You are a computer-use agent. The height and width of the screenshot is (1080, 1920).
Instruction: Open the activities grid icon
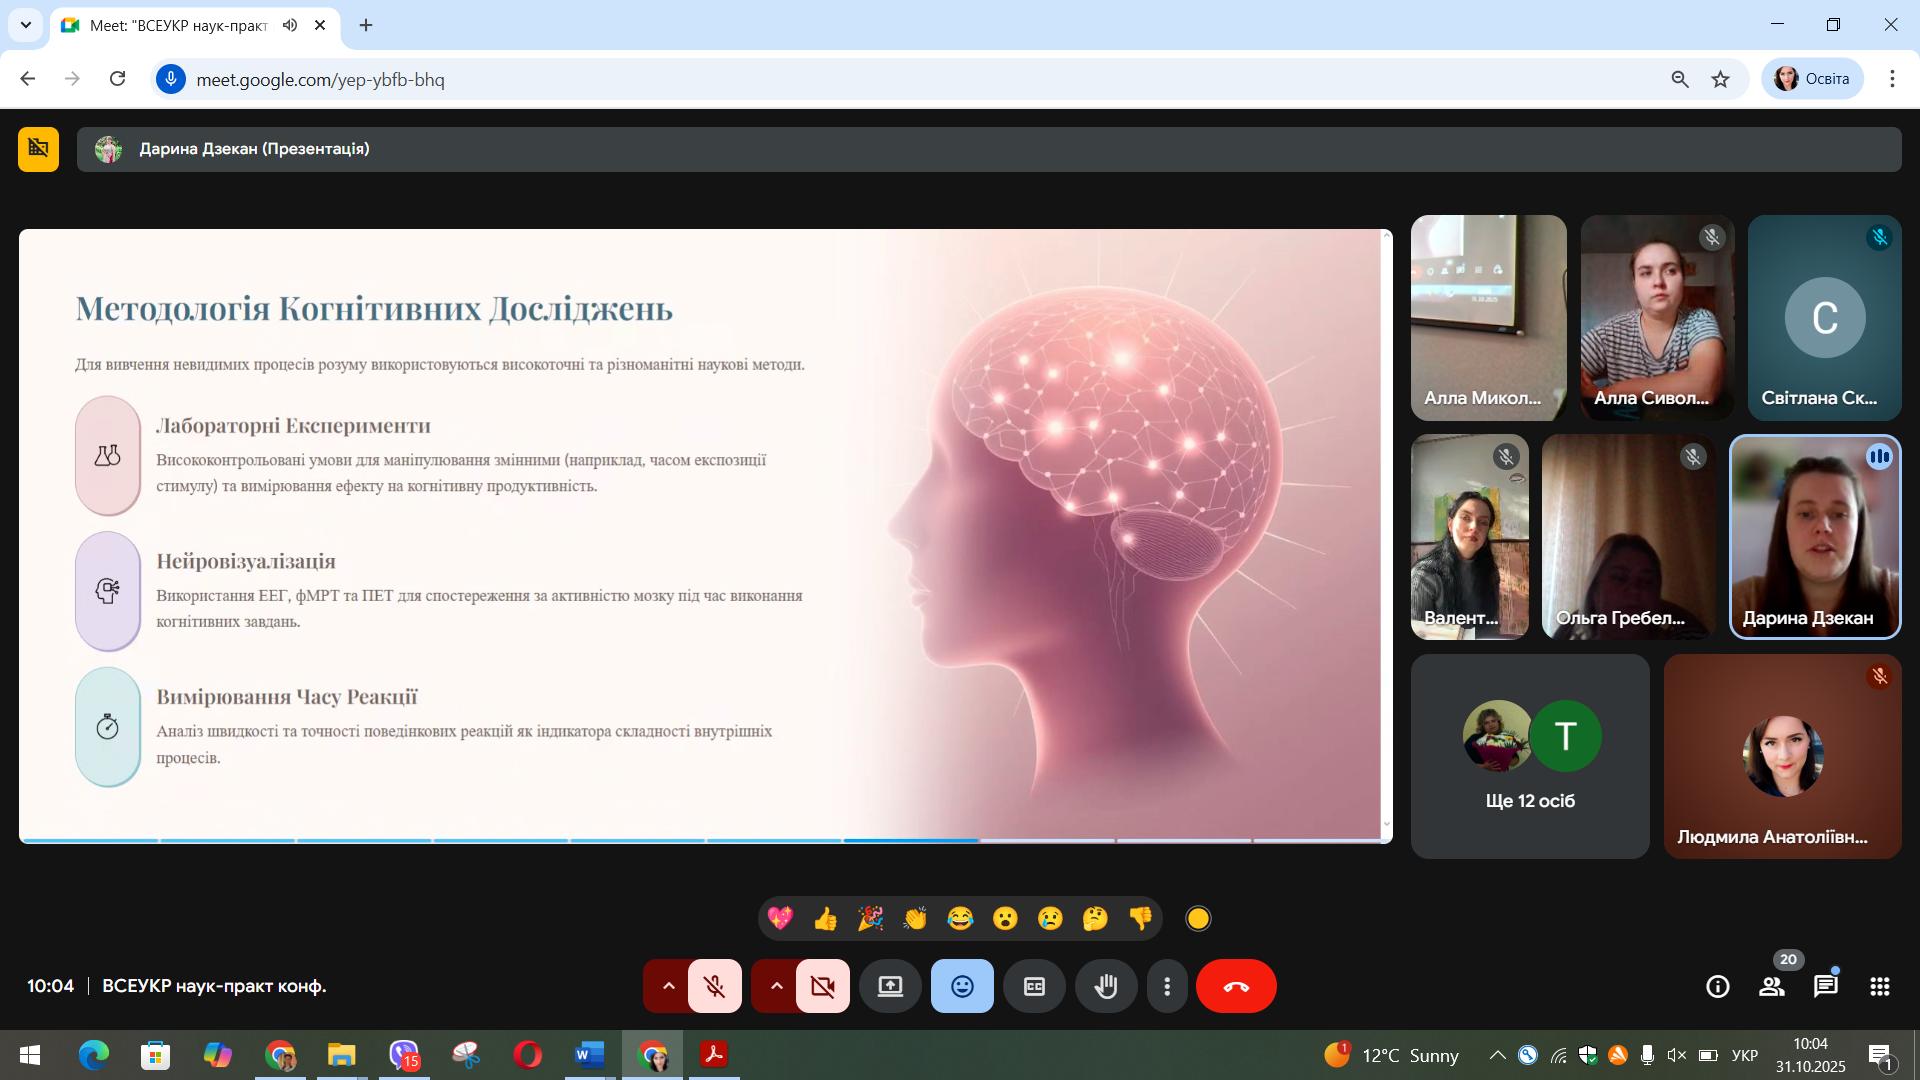tap(1880, 987)
